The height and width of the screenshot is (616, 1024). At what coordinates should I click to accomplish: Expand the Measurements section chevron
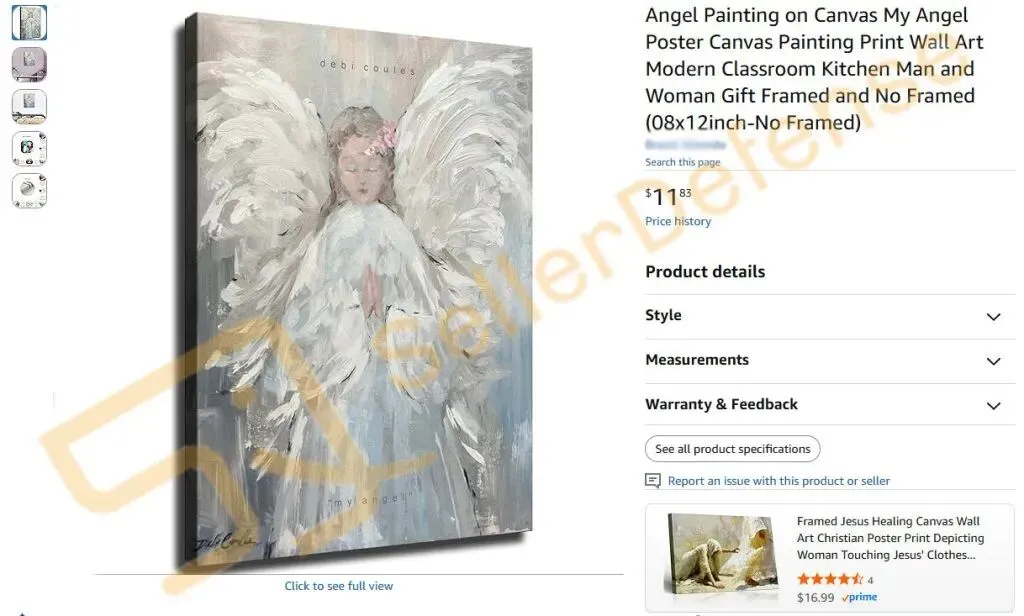[x=993, y=361]
